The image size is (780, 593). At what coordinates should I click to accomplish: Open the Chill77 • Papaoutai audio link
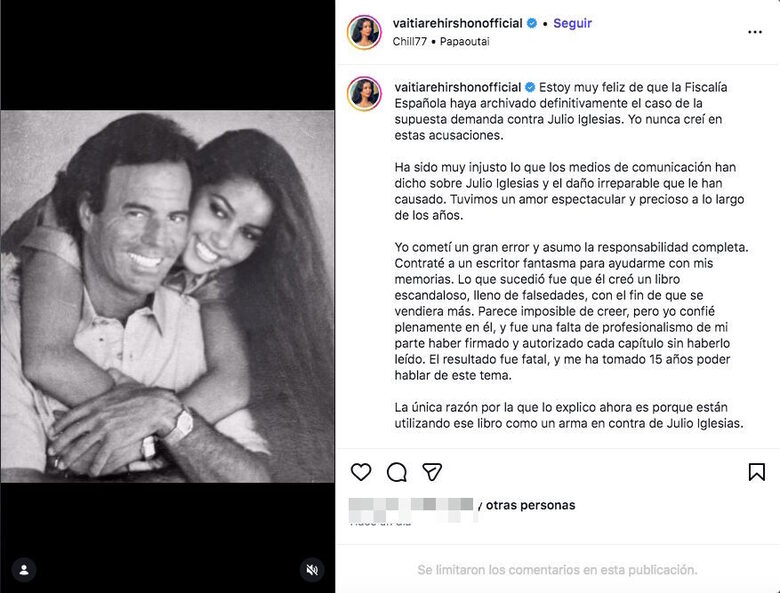point(441,41)
